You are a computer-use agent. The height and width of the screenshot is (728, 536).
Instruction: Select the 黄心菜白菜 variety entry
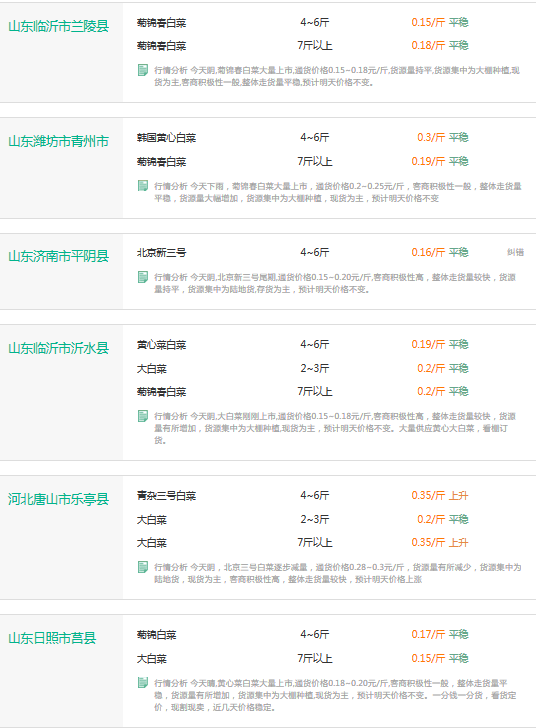click(161, 345)
